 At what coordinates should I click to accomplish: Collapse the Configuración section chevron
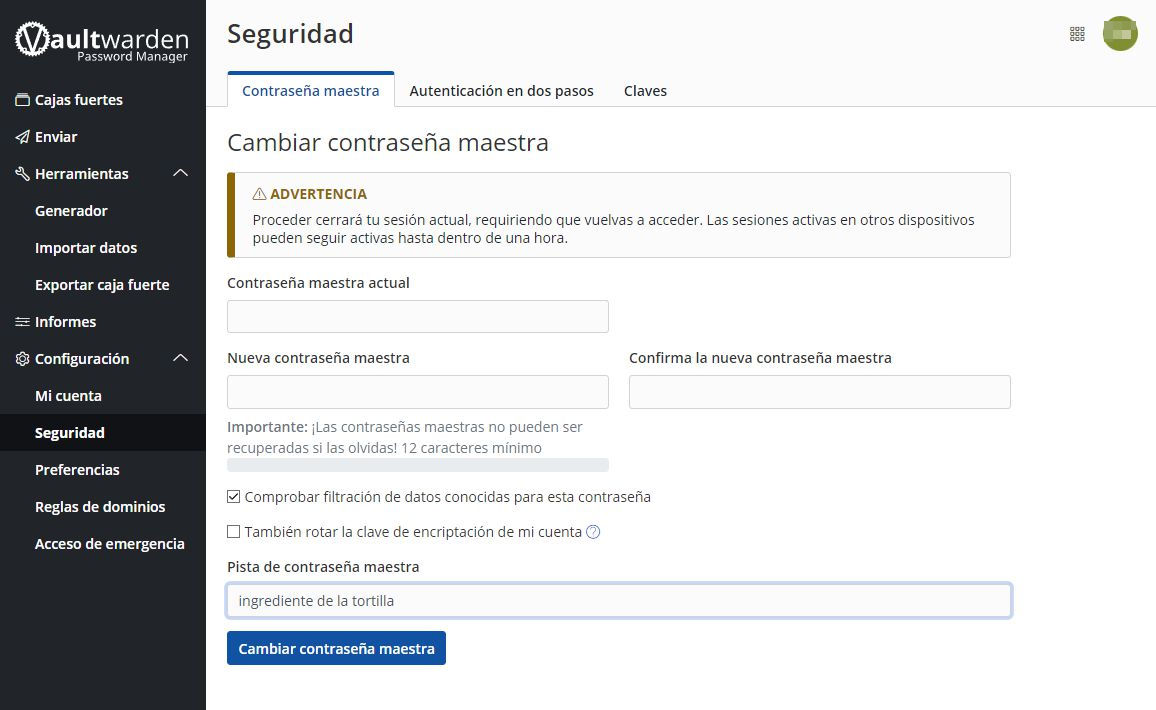[x=181, y=359]
